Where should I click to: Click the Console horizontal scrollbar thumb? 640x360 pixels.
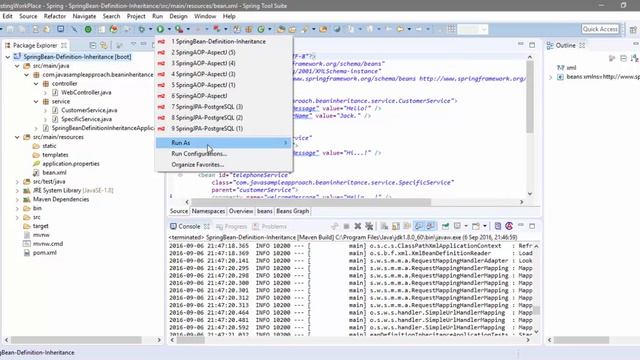coord(191,340)
